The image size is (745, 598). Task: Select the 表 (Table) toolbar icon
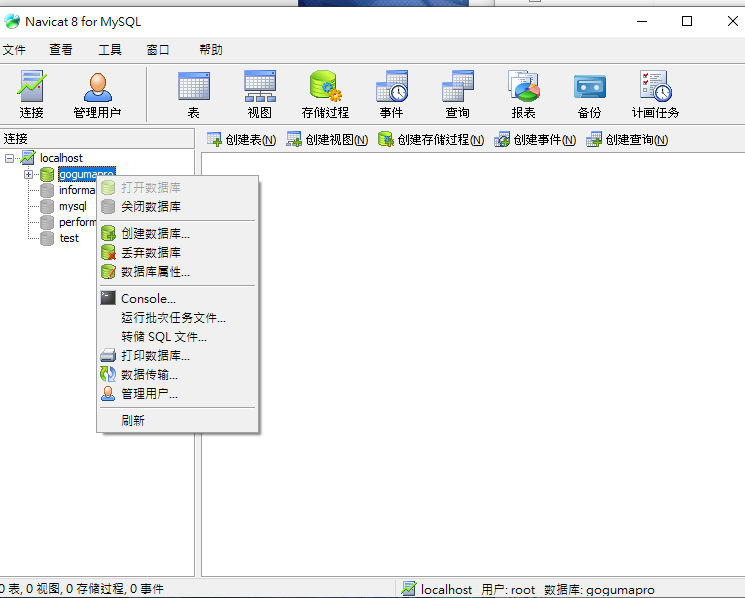[x=193, y=94]
